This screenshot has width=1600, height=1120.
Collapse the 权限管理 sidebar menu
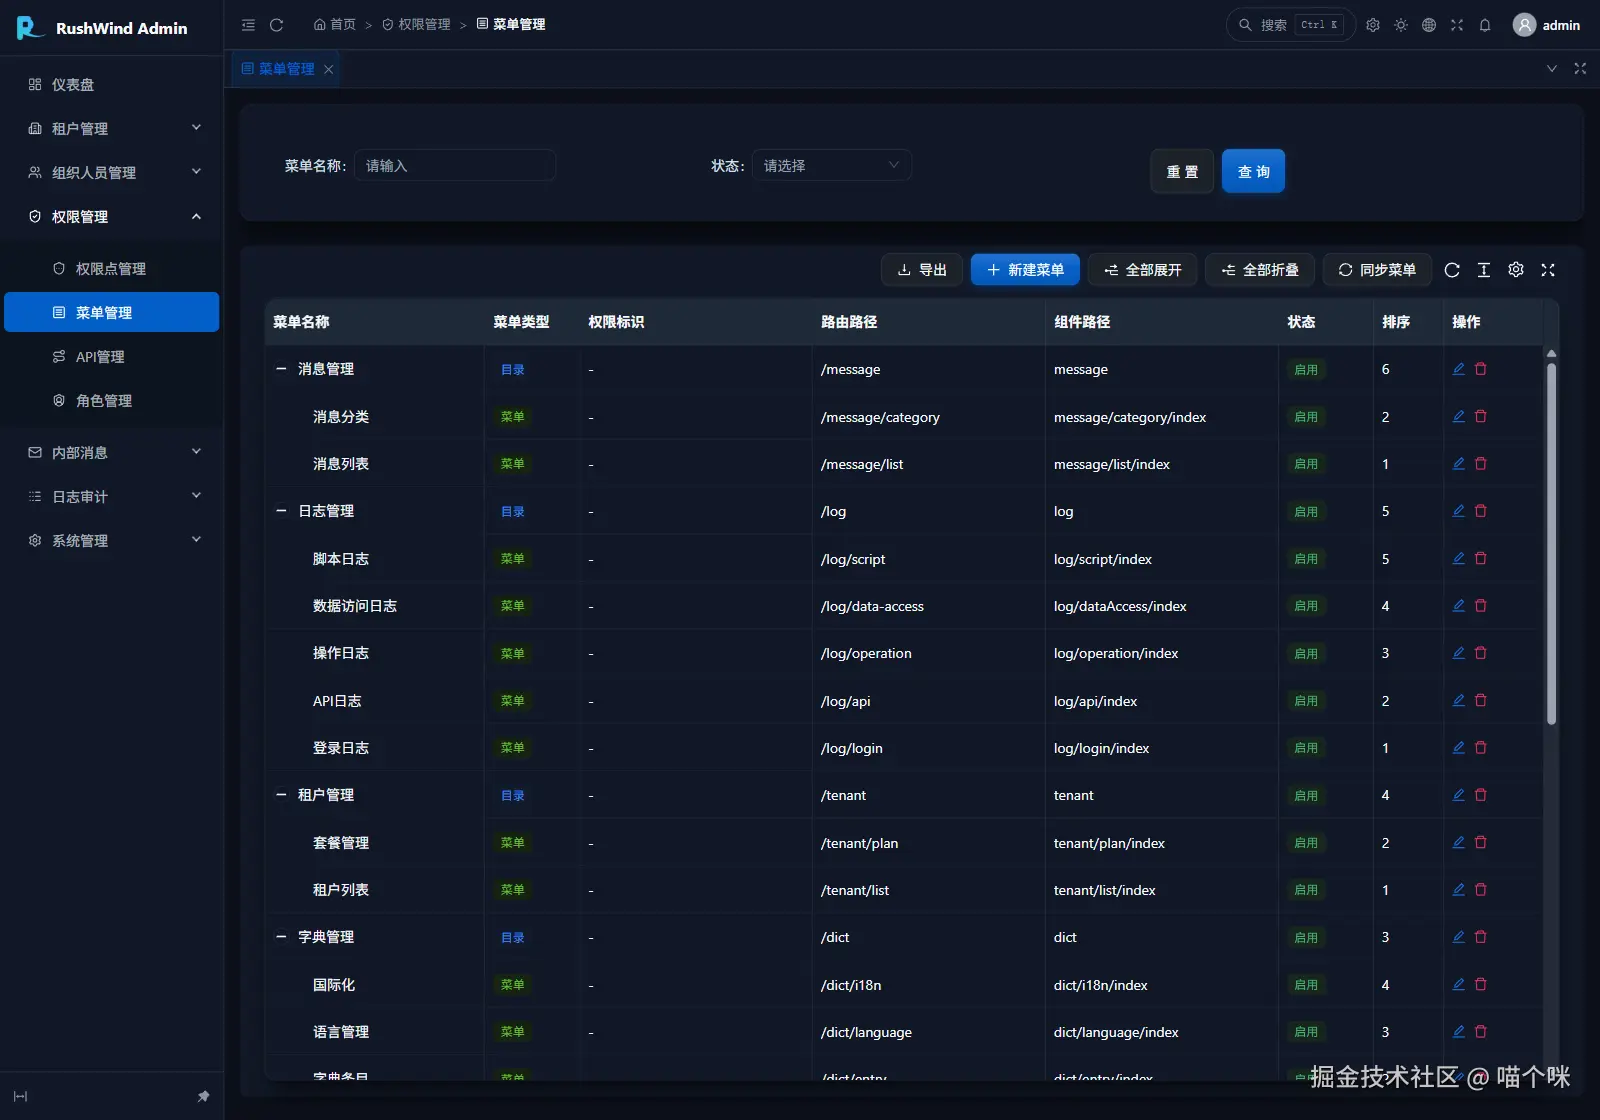pos(112,216)
